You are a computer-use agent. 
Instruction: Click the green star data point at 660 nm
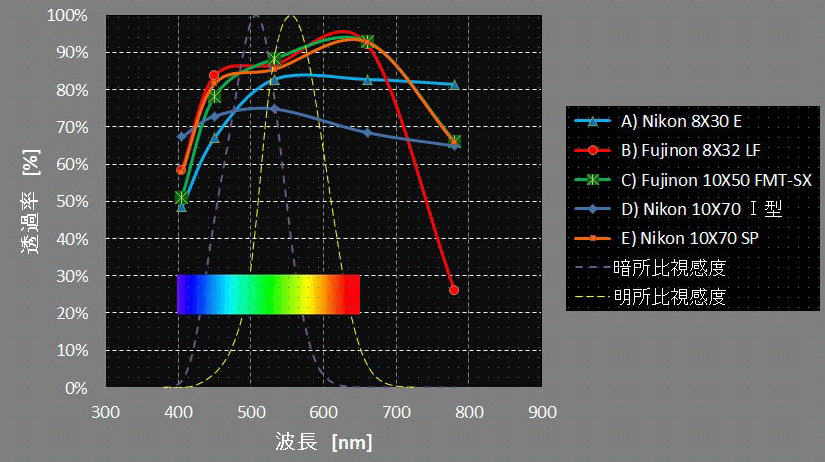(368, 42)
